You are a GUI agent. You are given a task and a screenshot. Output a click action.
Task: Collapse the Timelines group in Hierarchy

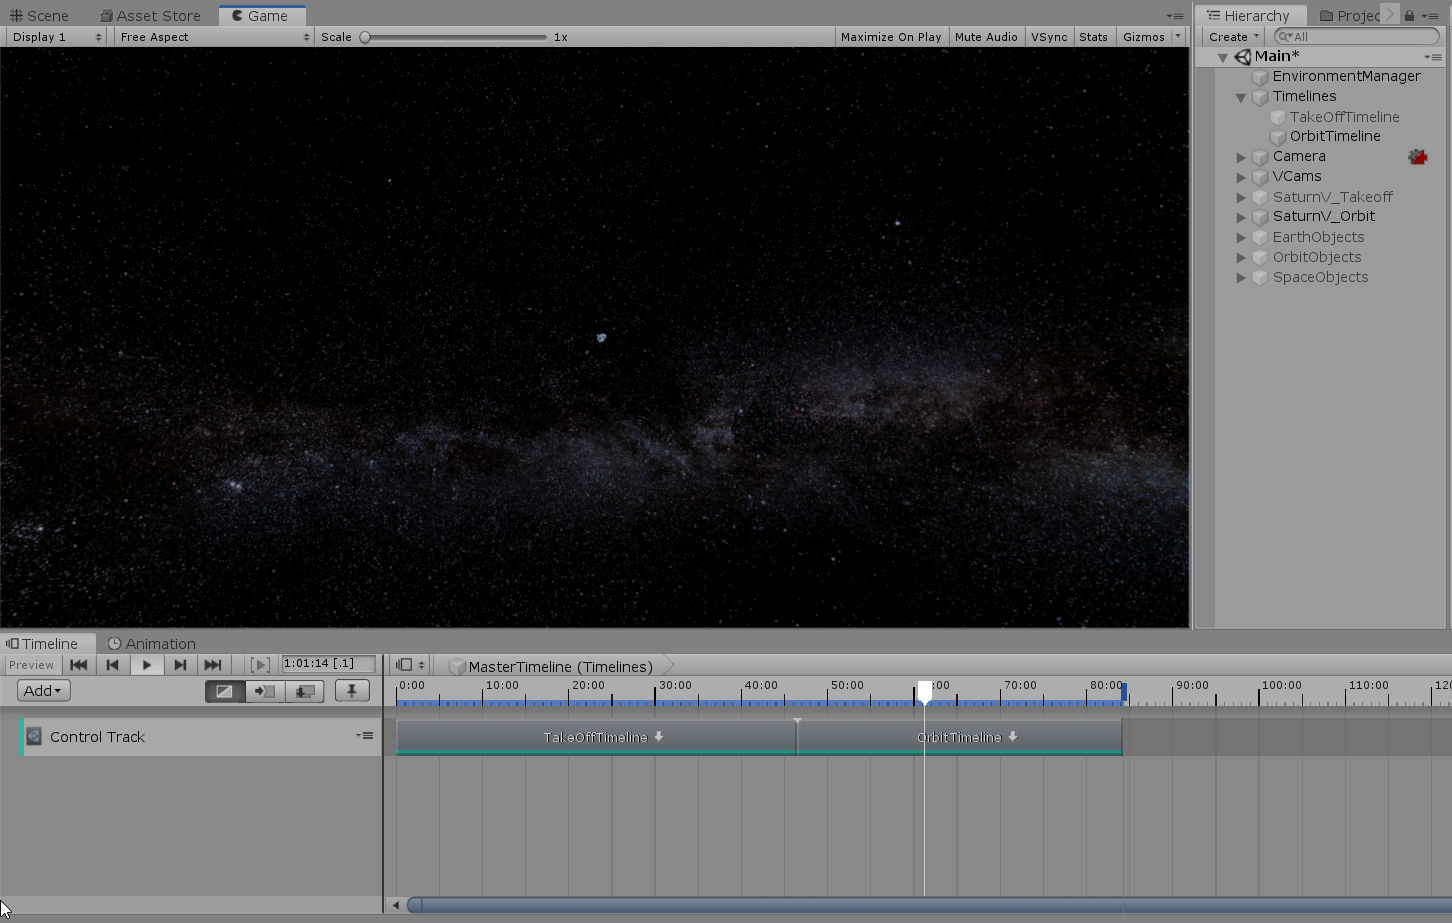(x=1241, y=97)
